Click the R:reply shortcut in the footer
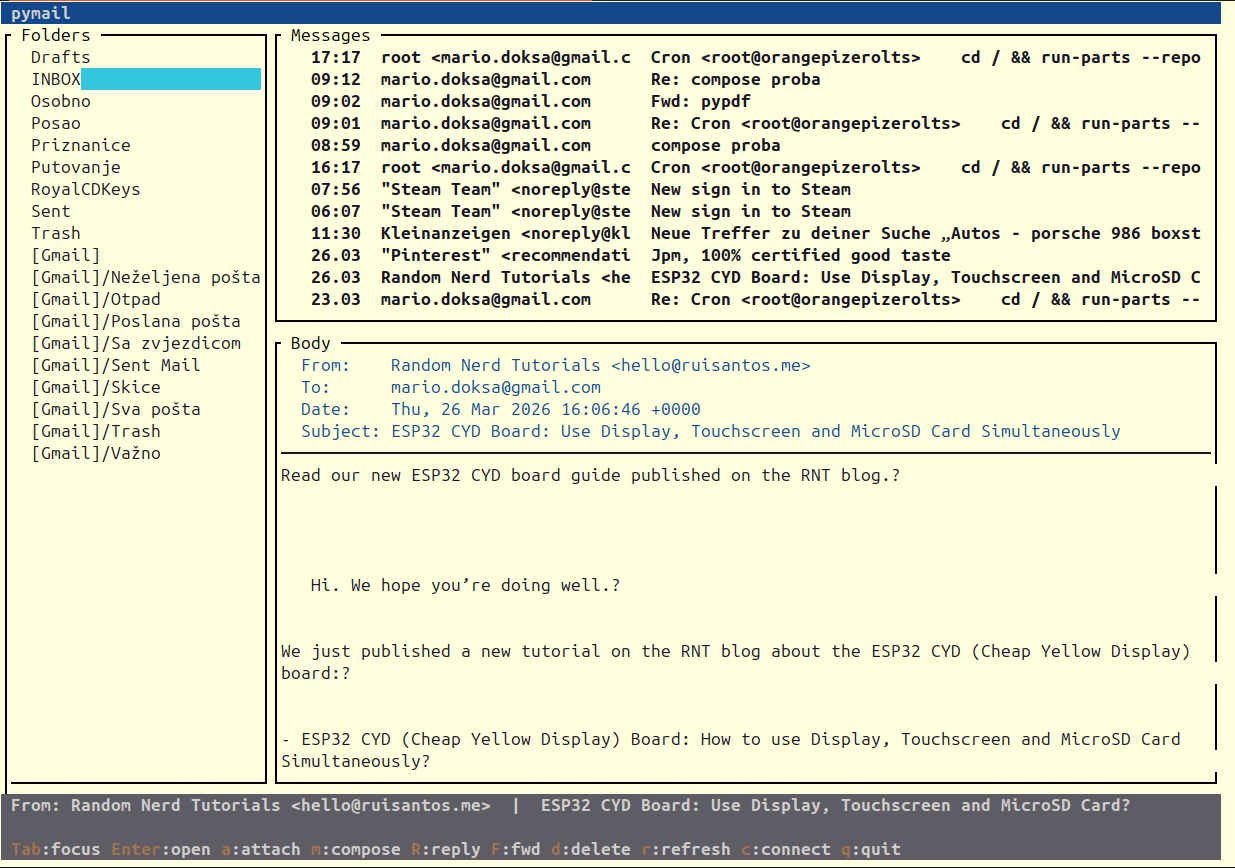This screenshot has width=1235, height=868. pos(446,850)
